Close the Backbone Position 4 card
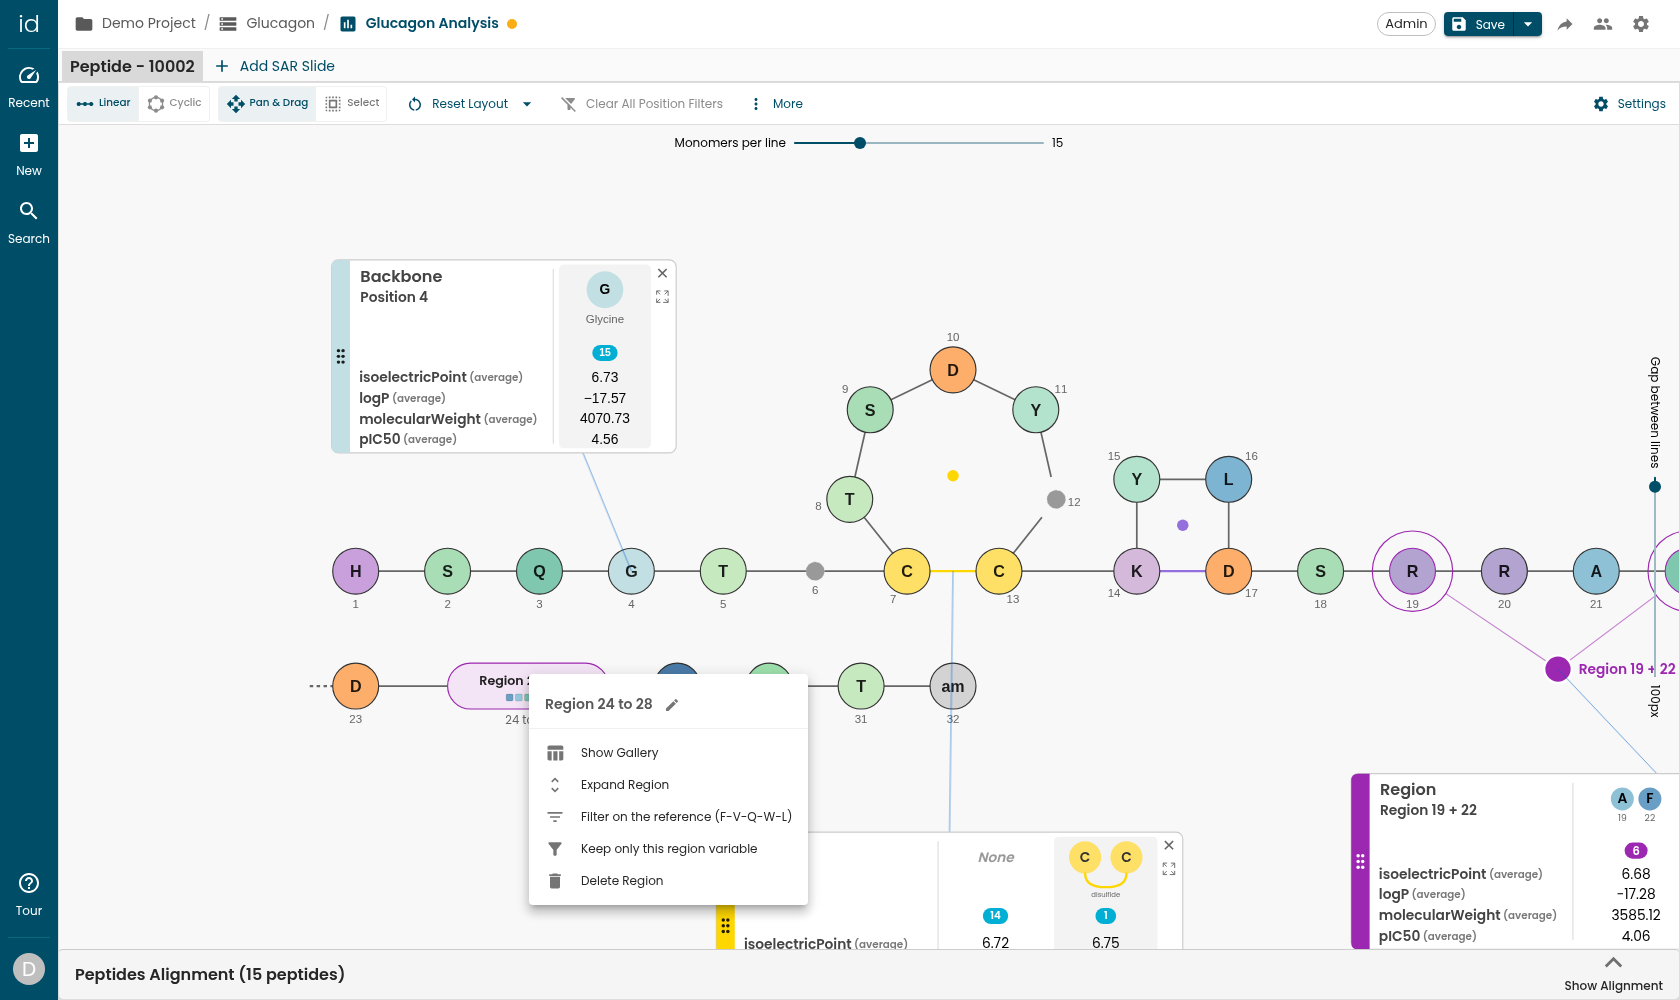Screen dimensions: 1680x1000 (x=662, y=273)
